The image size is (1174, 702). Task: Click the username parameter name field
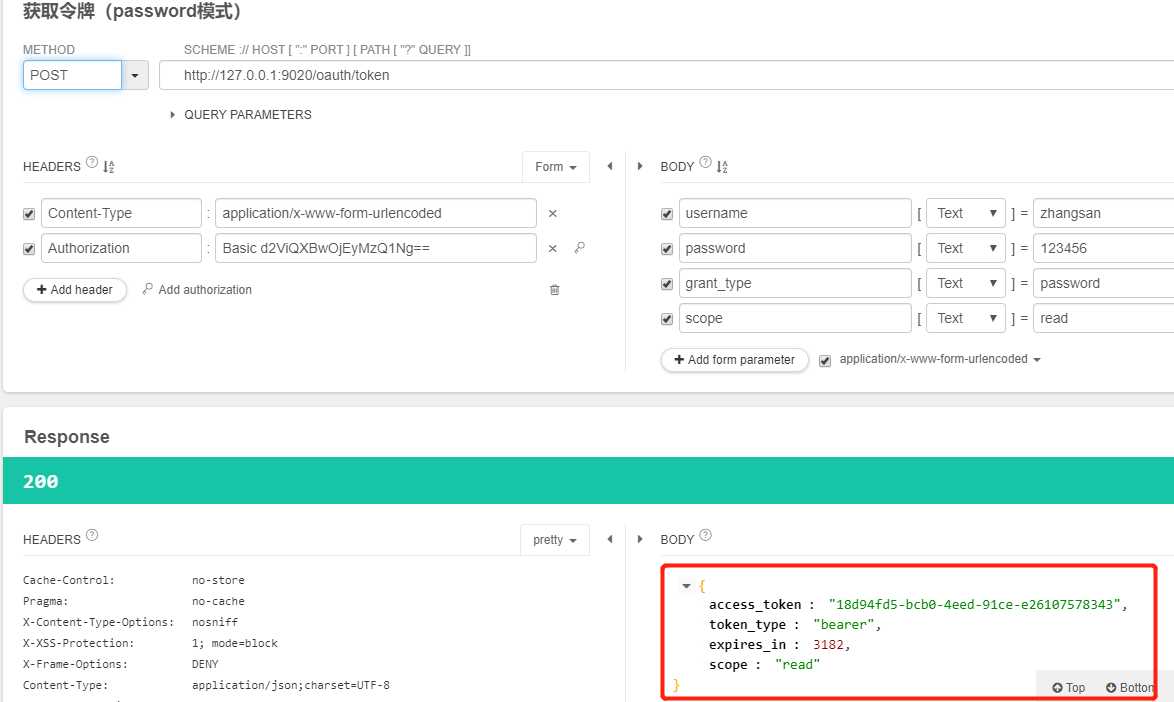tap(795, 213)
